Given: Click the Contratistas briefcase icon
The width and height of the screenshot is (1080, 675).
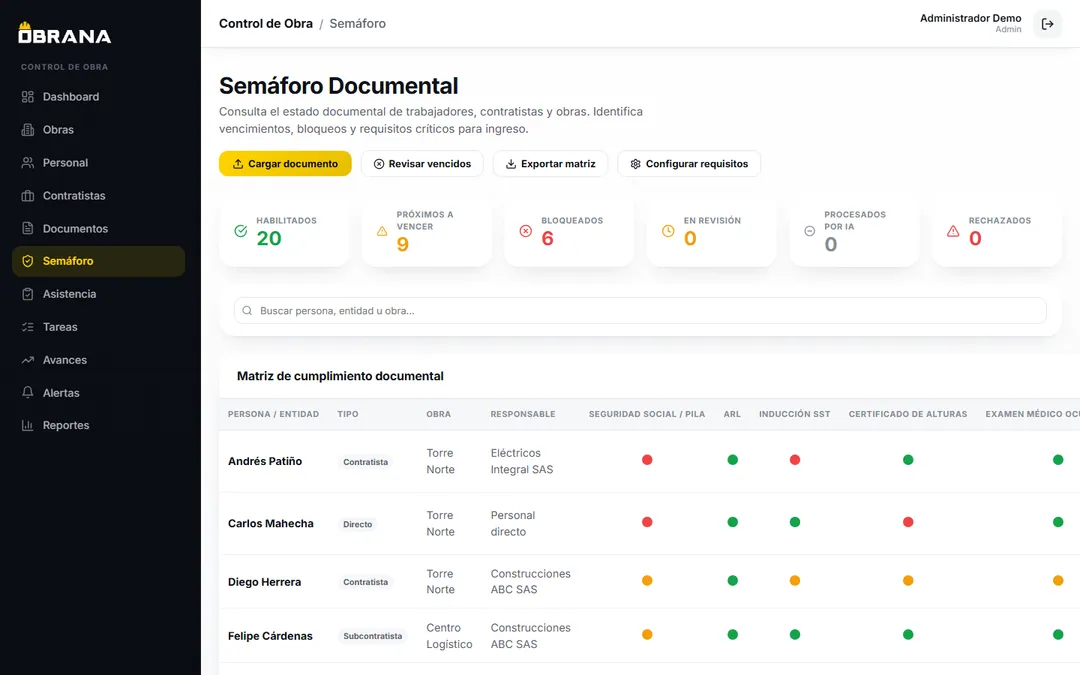Looking at the screenshot, I should pos(28,196).
